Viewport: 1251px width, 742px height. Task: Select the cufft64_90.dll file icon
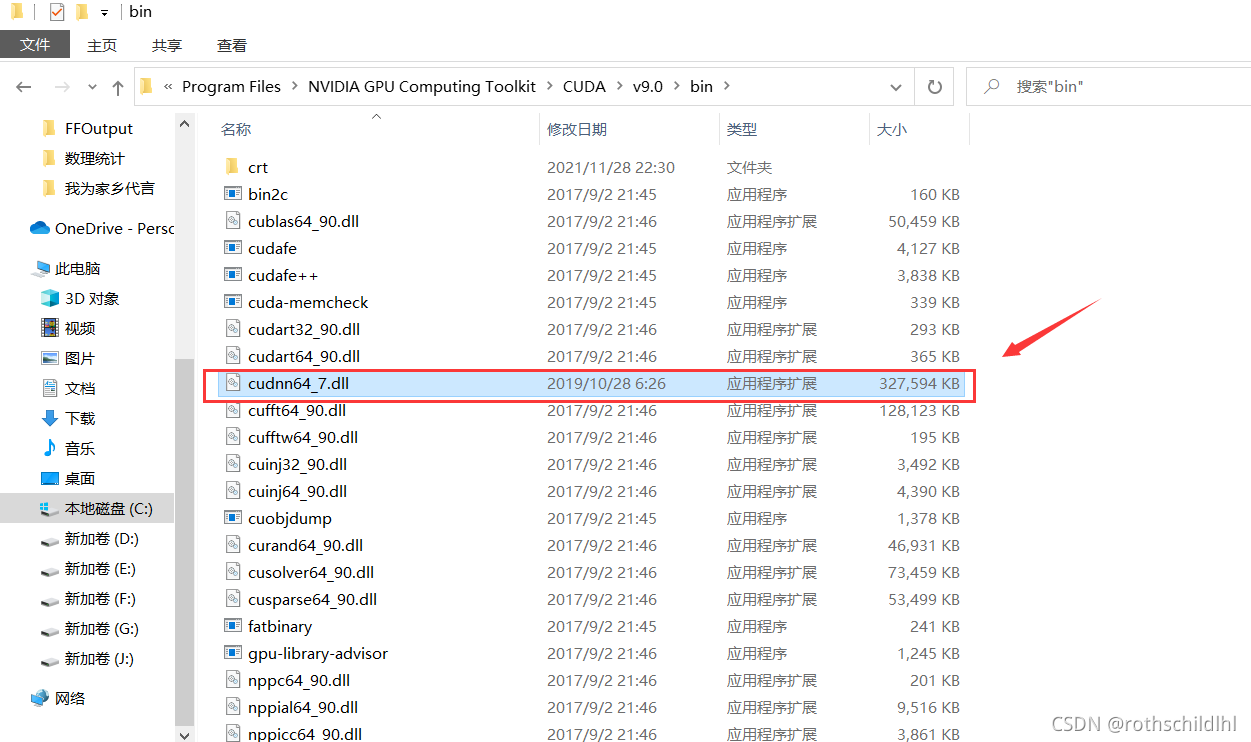pyautogui.click(x=232, y=410)
